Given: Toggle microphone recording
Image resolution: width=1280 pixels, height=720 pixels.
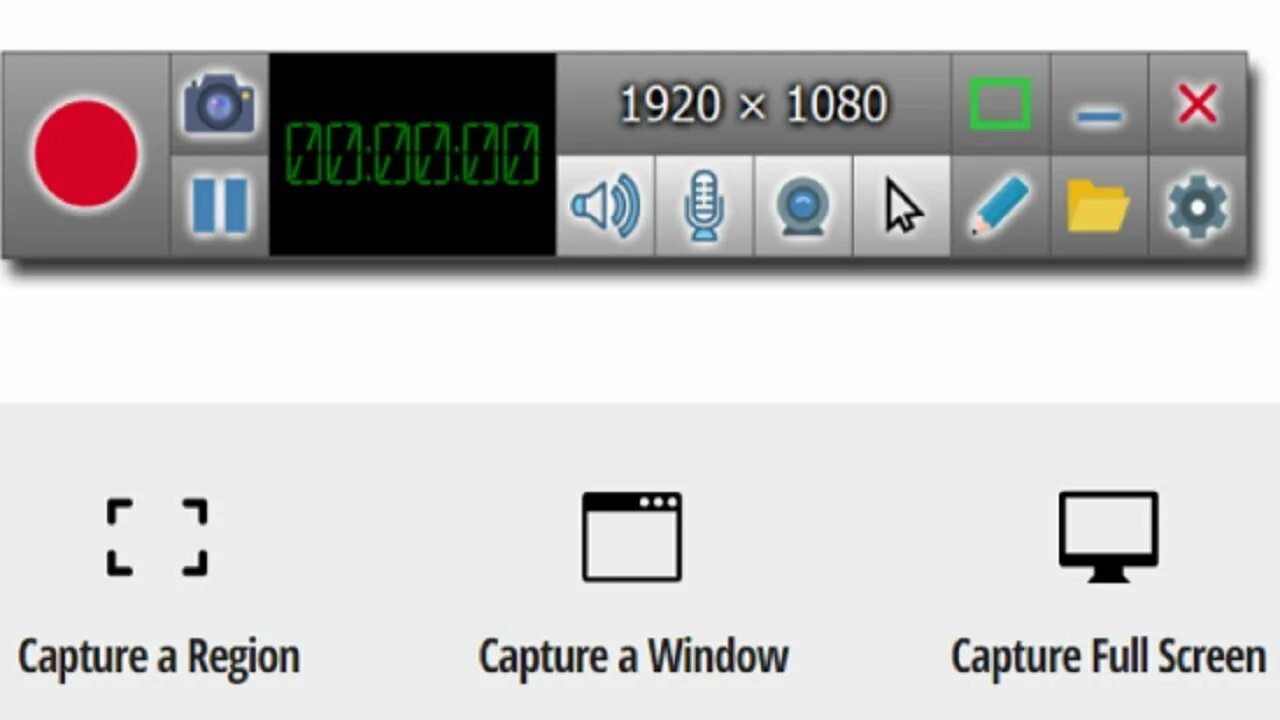Looking at the screenshot, I should 704,206.
